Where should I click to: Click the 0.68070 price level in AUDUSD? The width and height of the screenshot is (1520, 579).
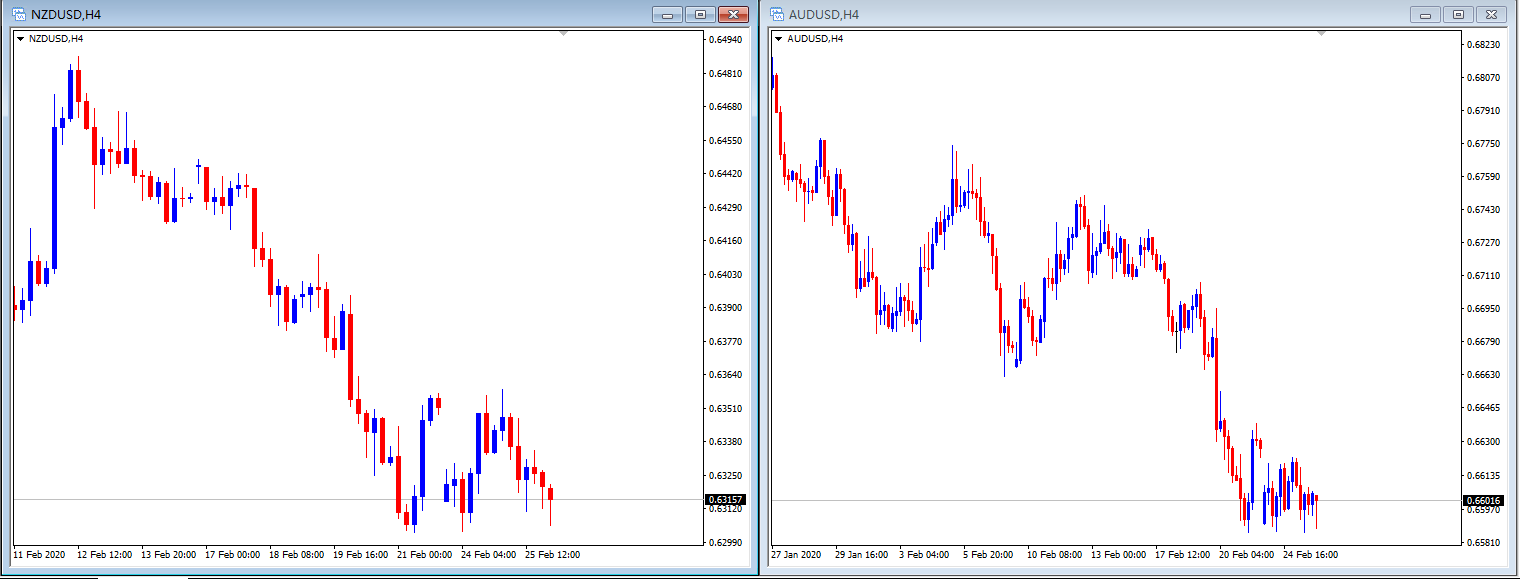coord(1483,78)
